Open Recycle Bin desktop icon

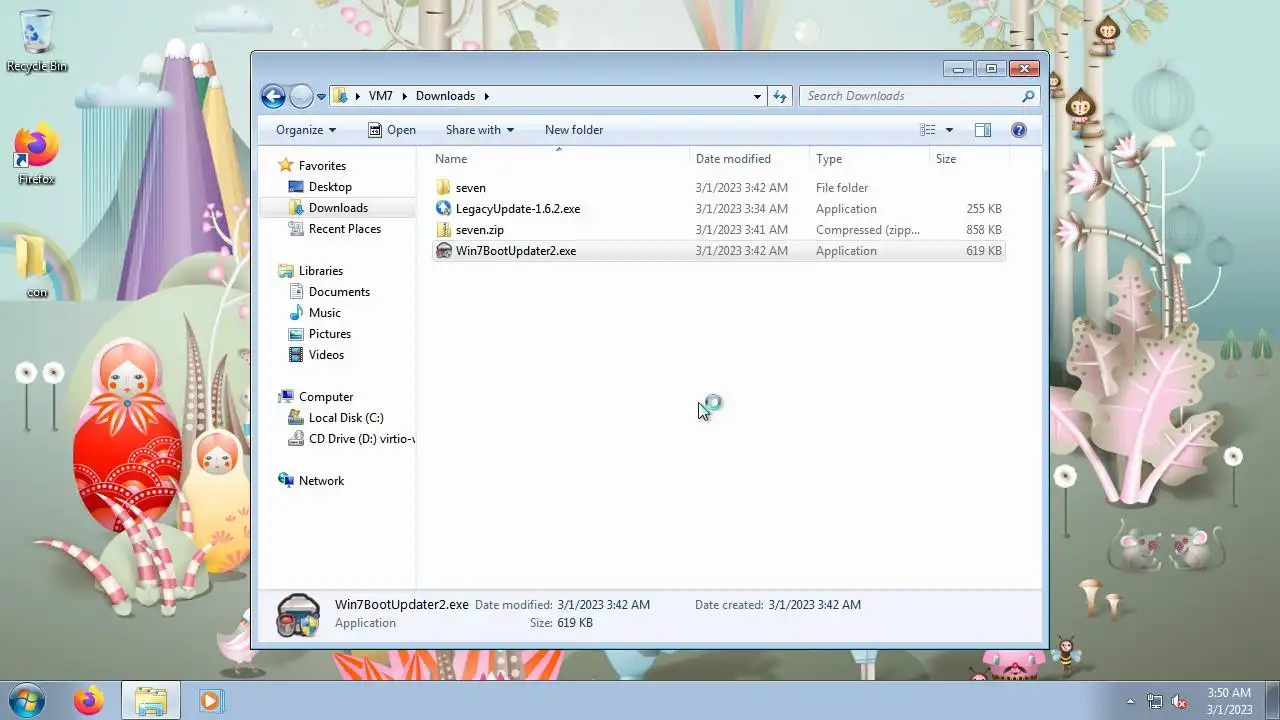tap(37, 41)
